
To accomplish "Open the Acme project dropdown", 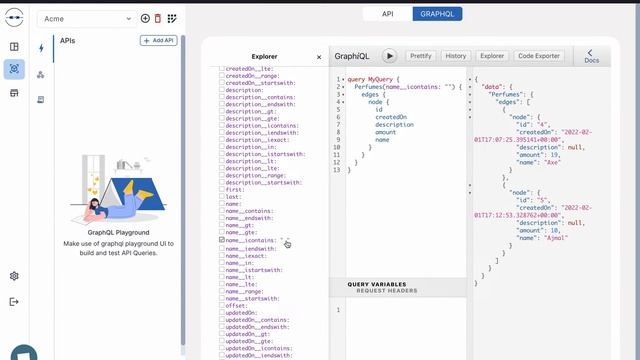I will pos(87,19).
